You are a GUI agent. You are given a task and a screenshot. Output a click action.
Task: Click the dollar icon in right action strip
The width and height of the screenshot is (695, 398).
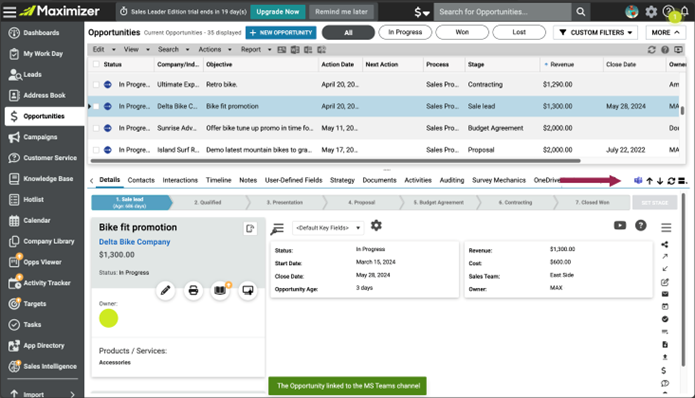coord(664,371)
